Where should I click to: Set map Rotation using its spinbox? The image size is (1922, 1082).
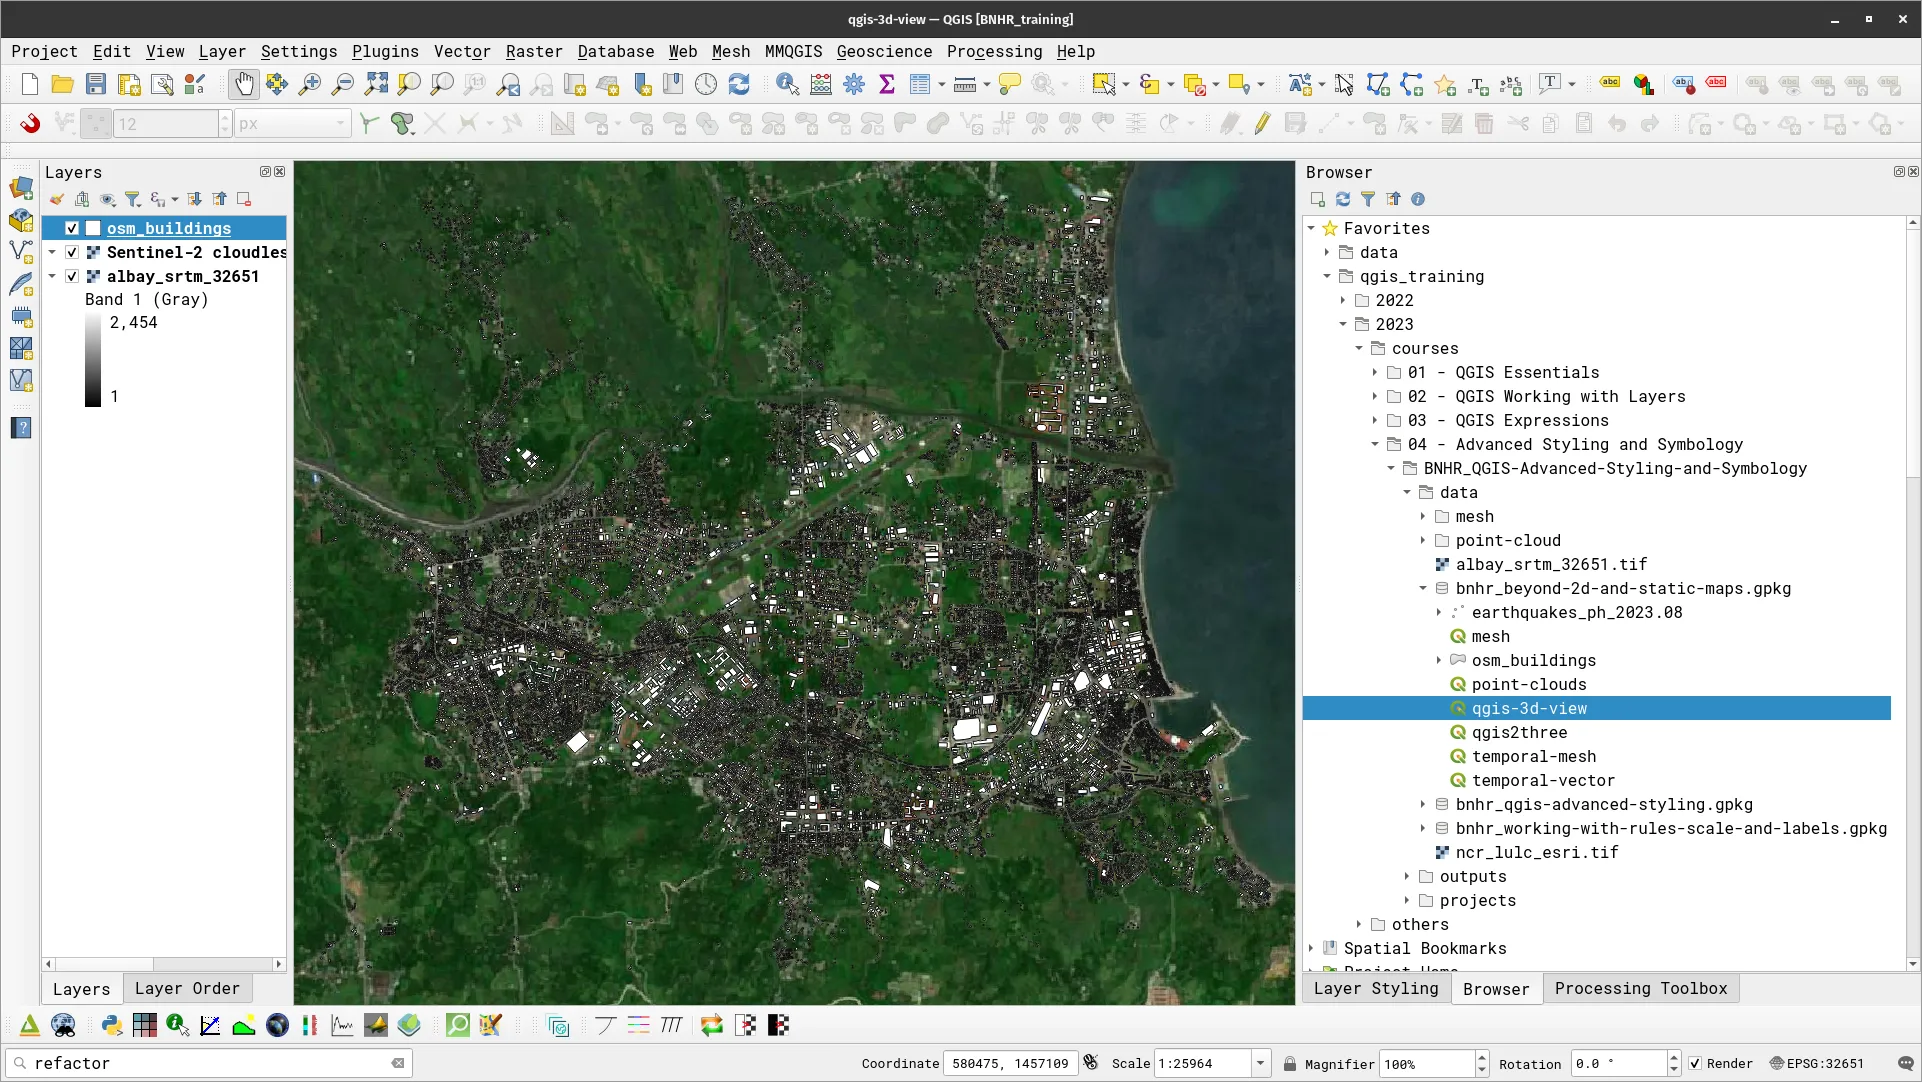point(1620,1063)
